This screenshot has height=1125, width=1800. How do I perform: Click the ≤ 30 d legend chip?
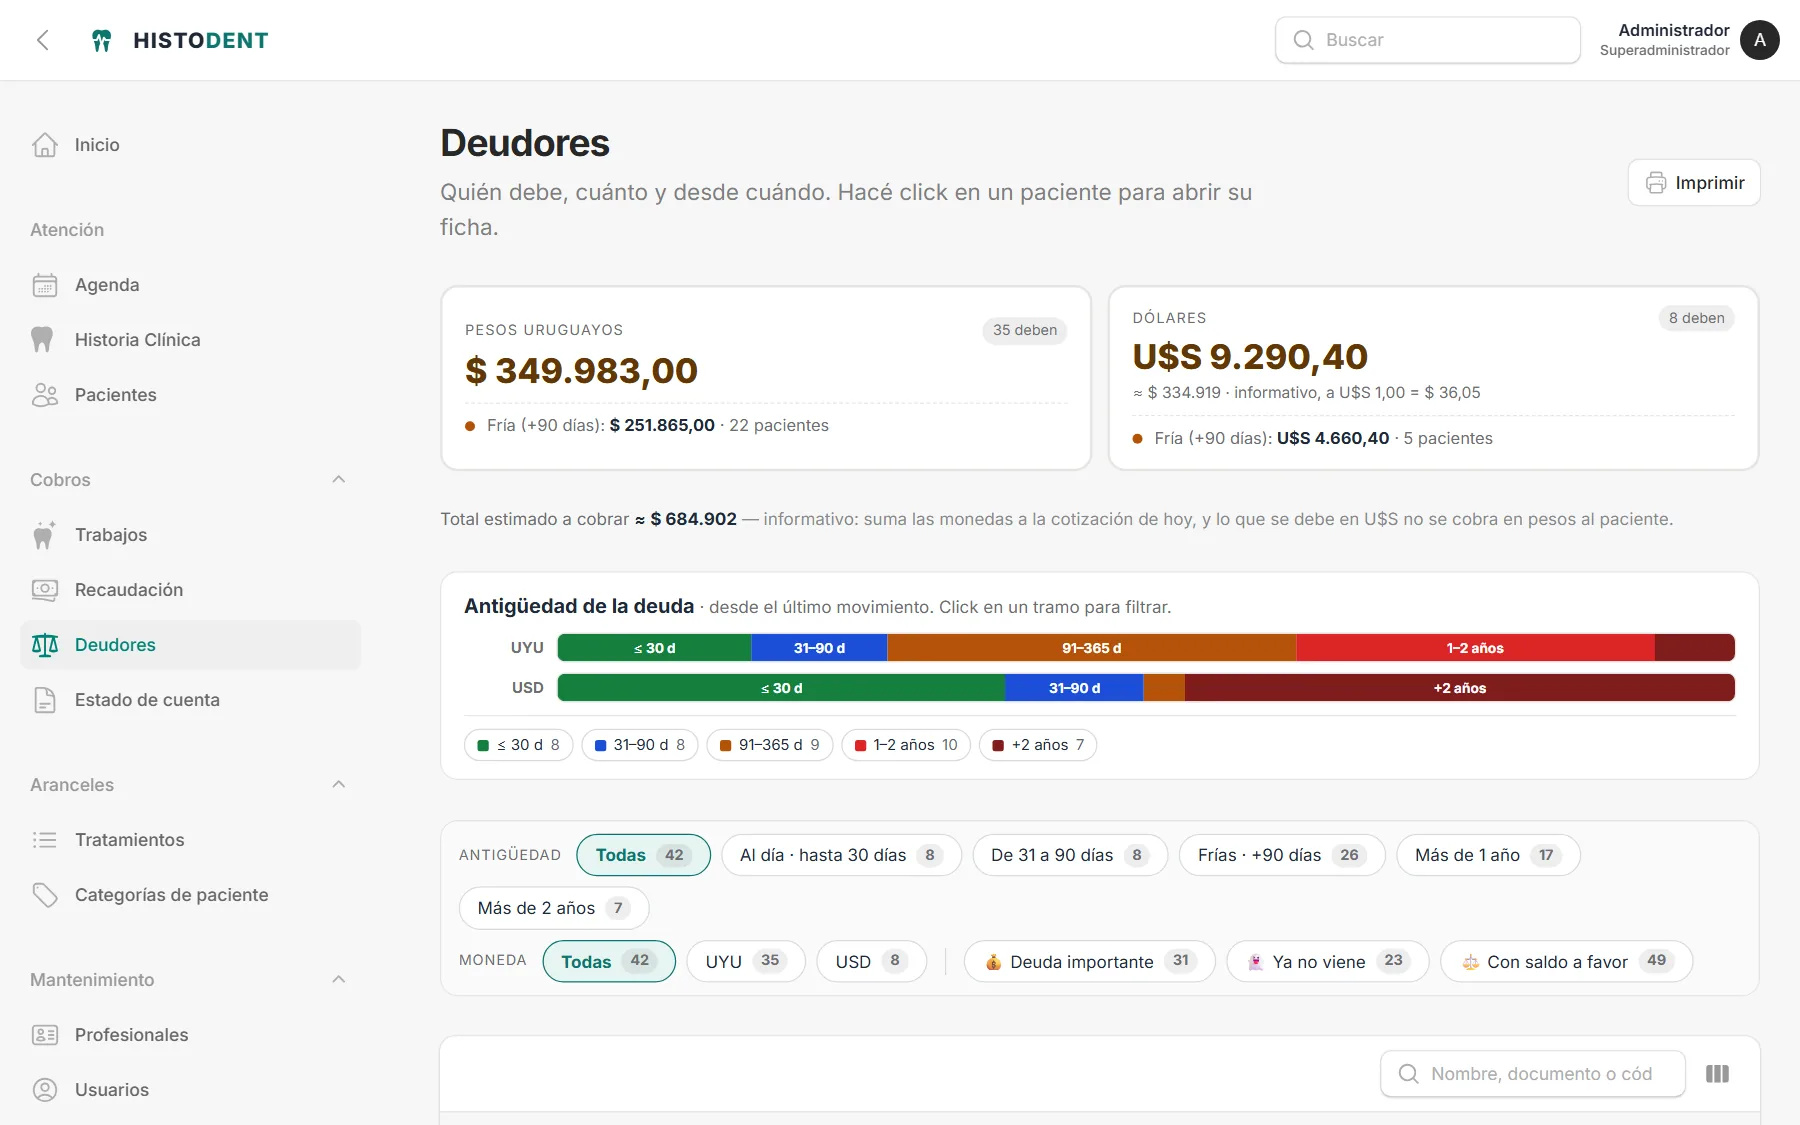[x=518, y=745]
